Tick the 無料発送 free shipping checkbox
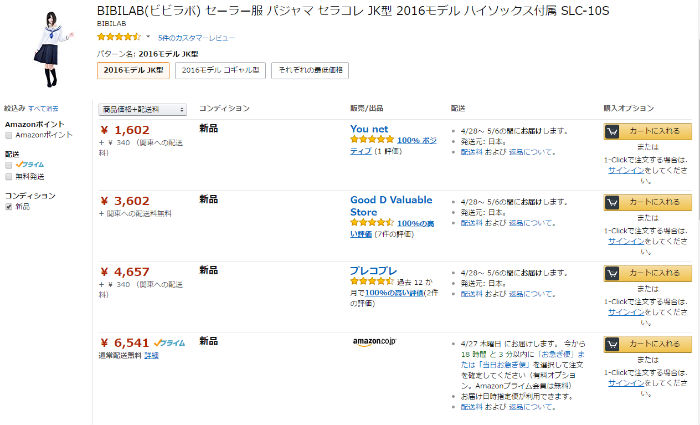This screenshot has width=700, height=425. (x=9, y=175)
